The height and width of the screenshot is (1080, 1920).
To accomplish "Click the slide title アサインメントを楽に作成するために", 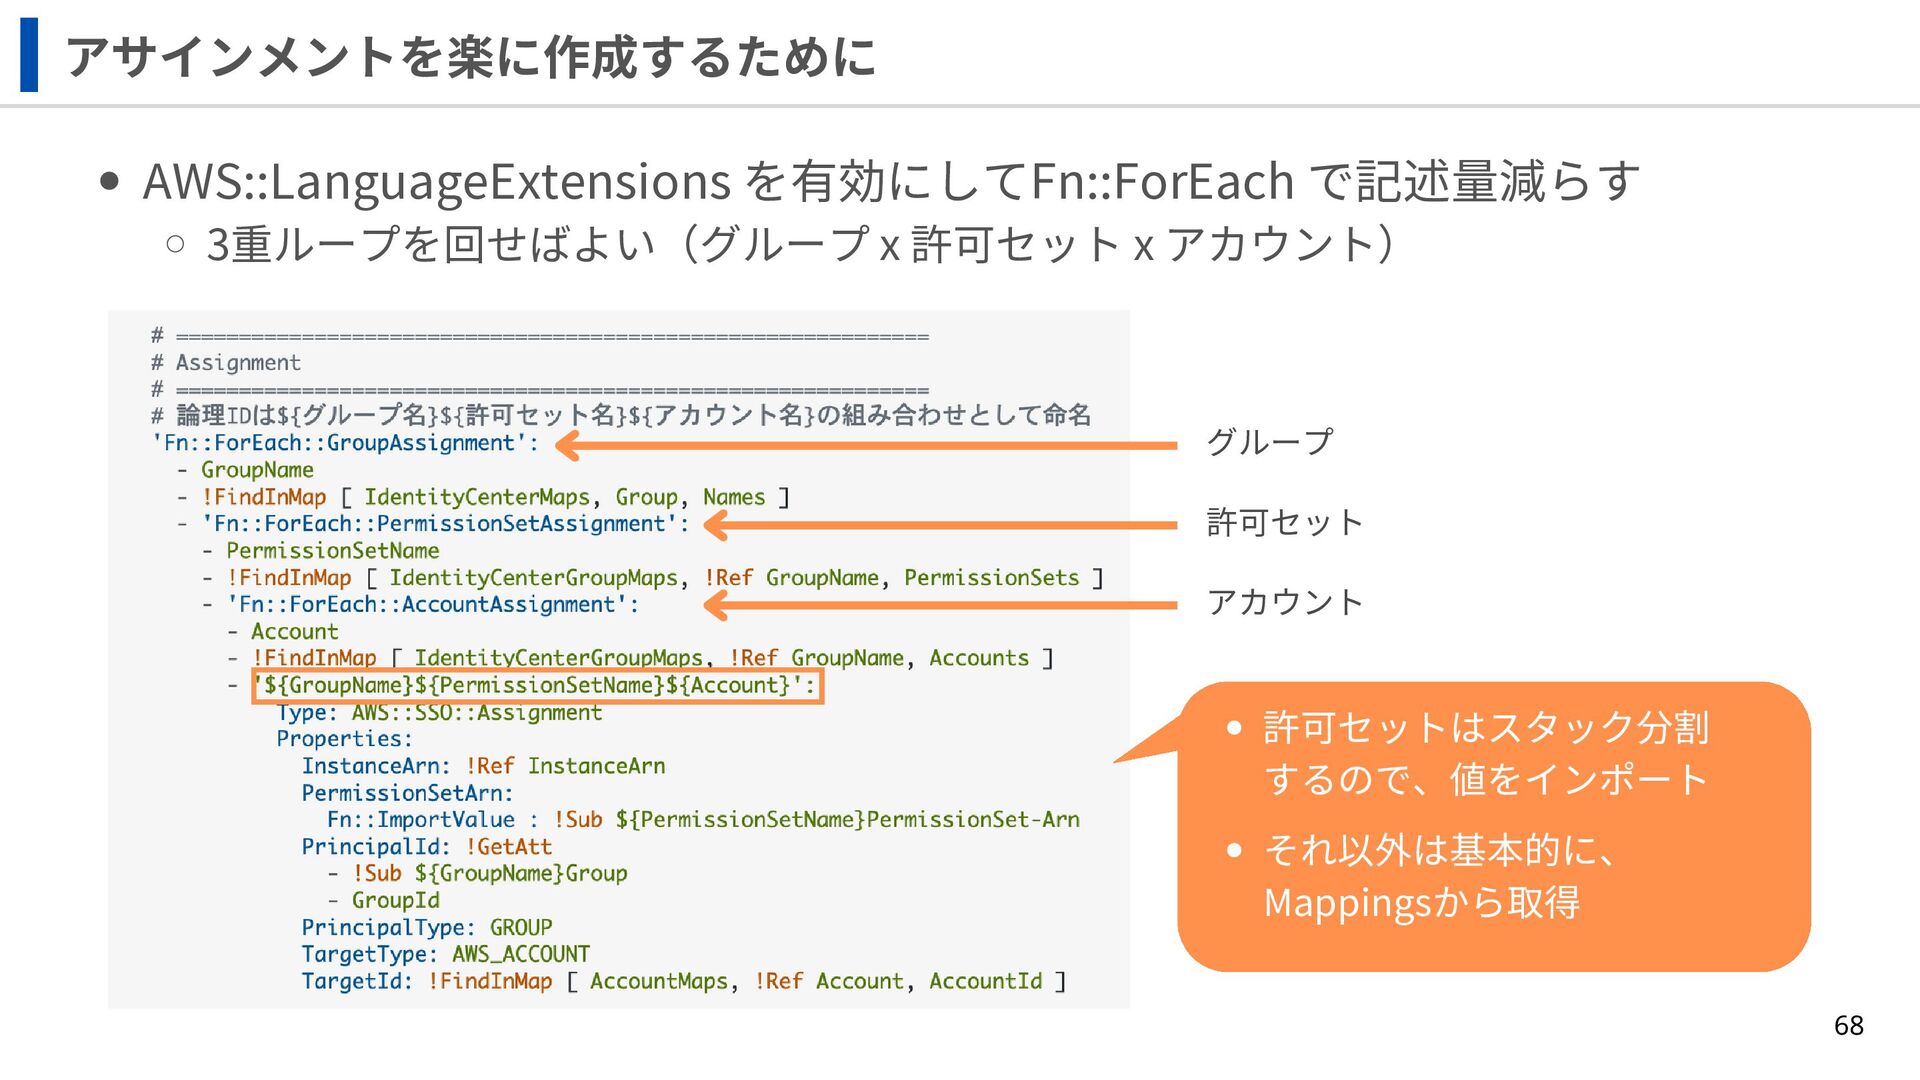I will point(470,56).
